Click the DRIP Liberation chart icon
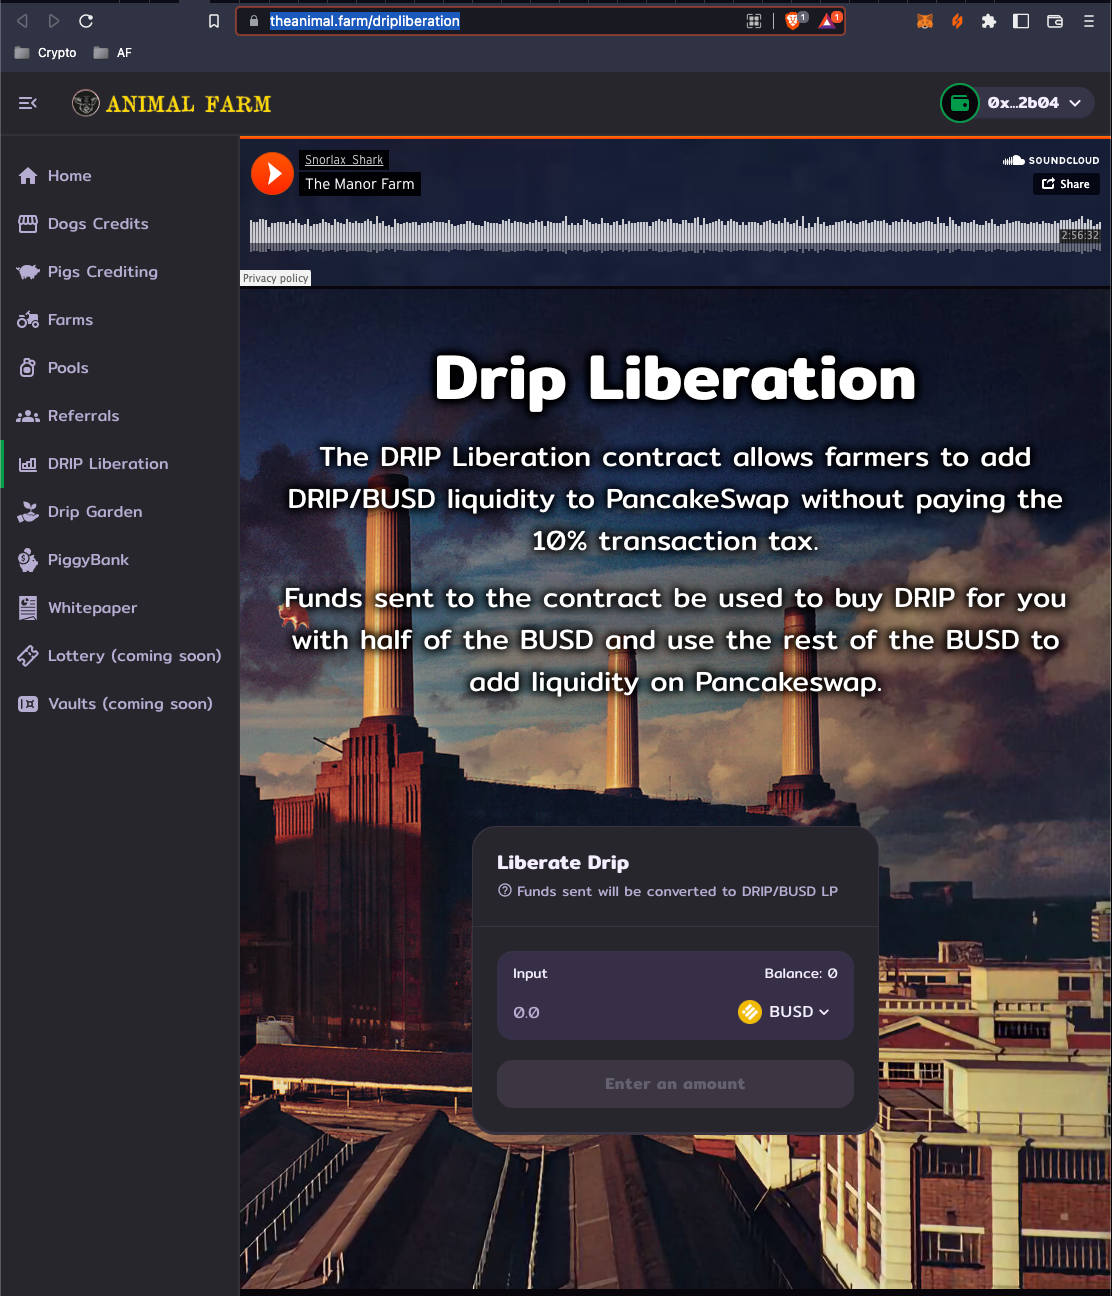Viewport: 1112px width, 1296px height. coord(28,464)
